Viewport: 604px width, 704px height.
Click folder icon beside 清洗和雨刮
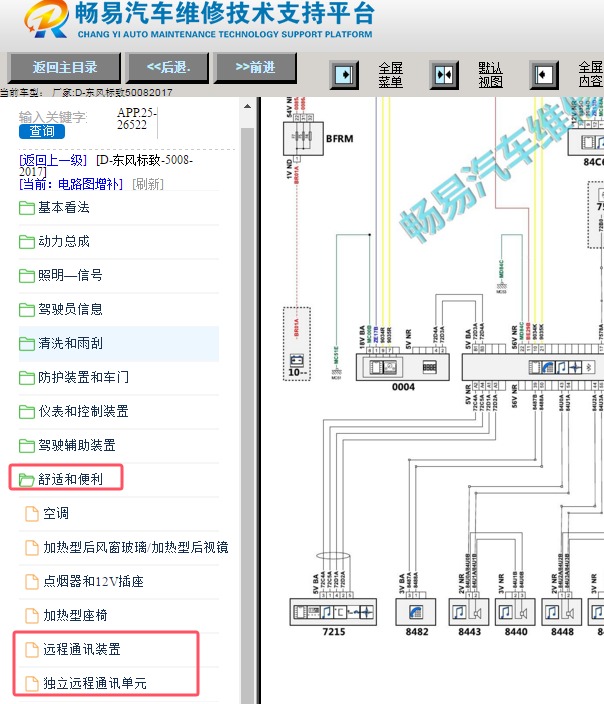coord(27,344)
